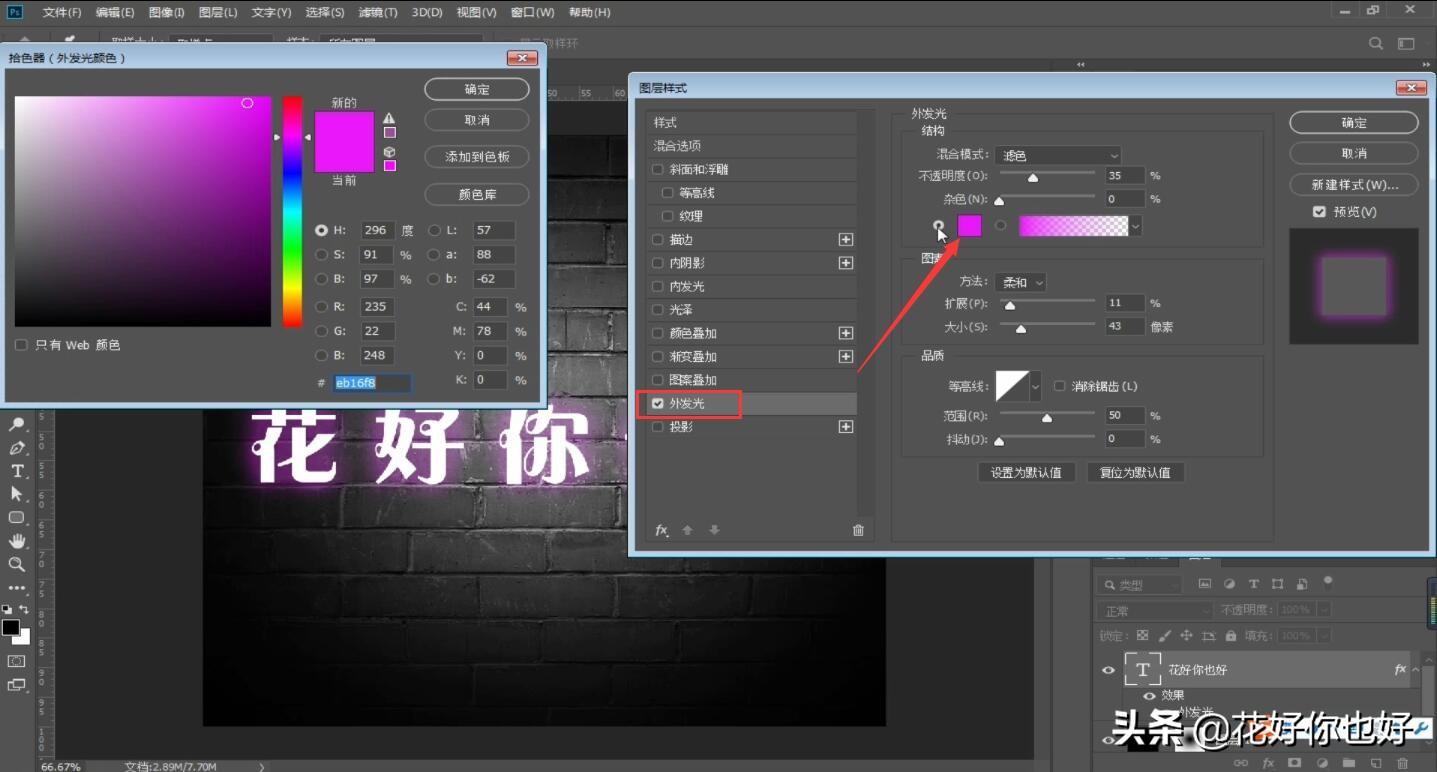Add another Color Overlay with plus icon
Viewport: 1437px width, 772px height.
(x=846, y=333)
